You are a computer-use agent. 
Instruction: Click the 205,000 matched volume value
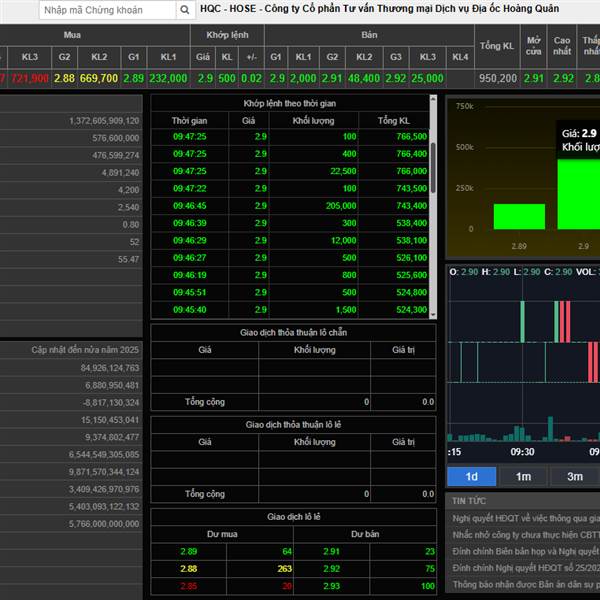point(341,205)
